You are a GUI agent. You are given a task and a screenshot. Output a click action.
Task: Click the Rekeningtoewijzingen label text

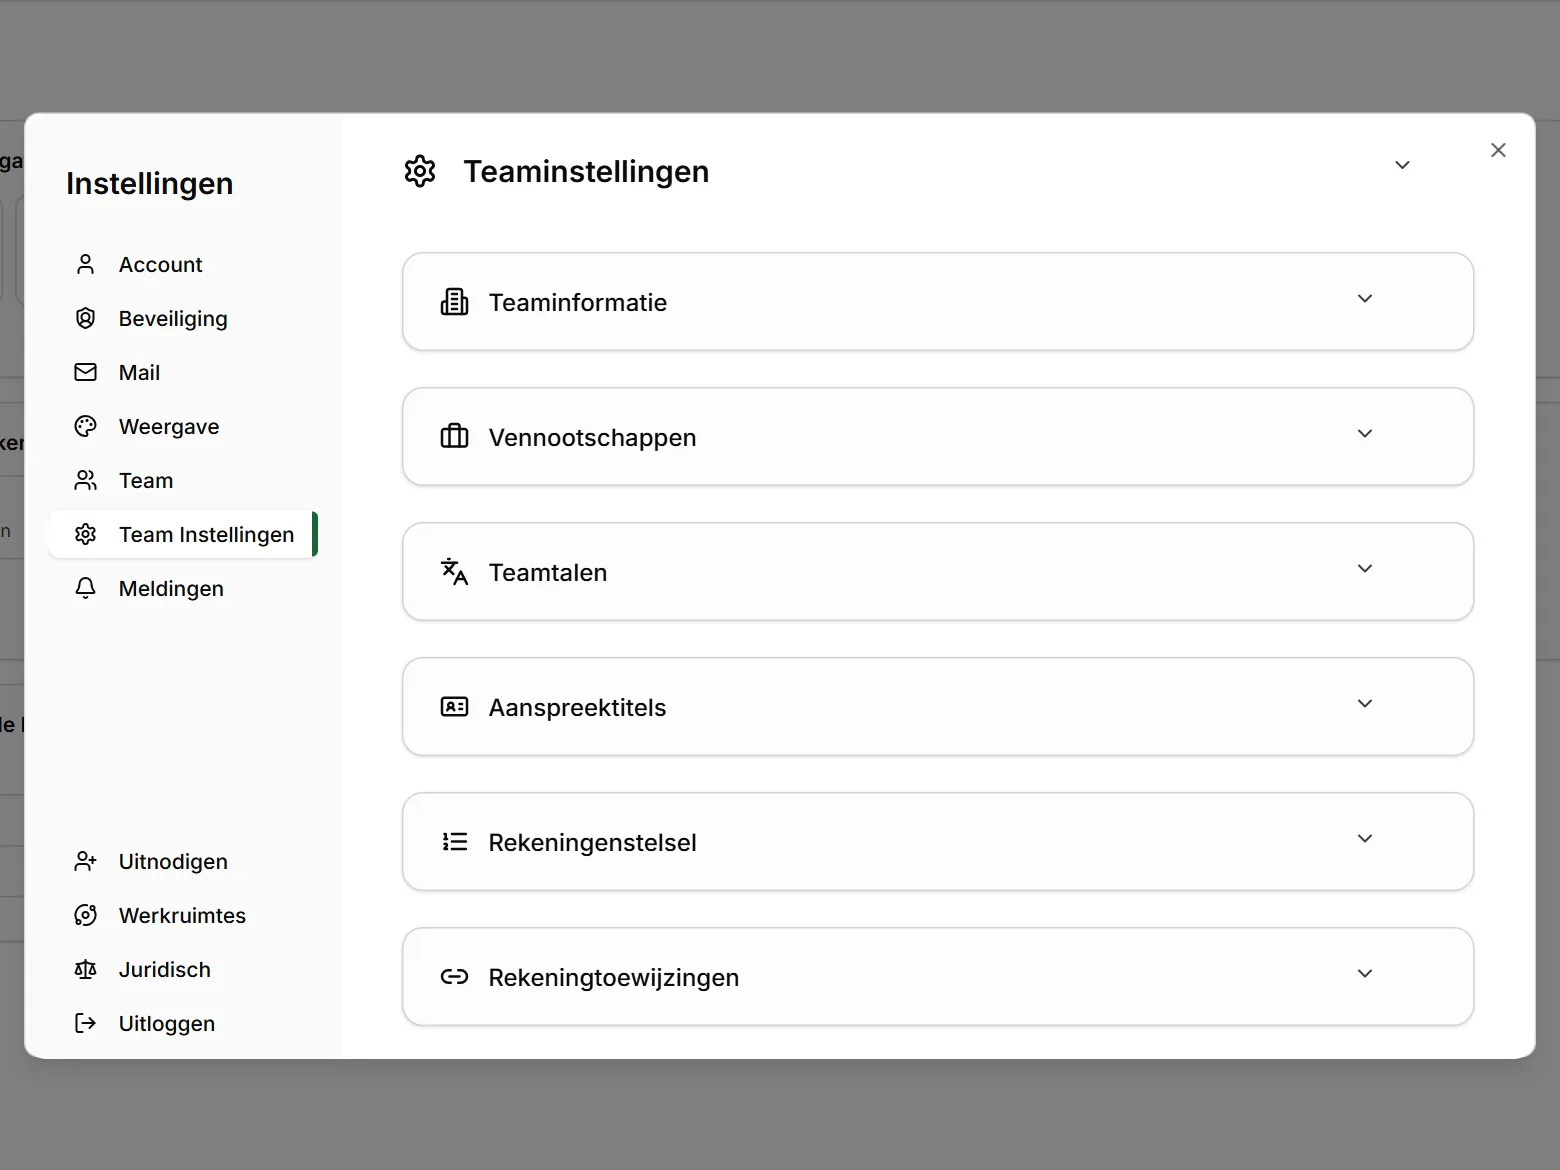[614, 977]
